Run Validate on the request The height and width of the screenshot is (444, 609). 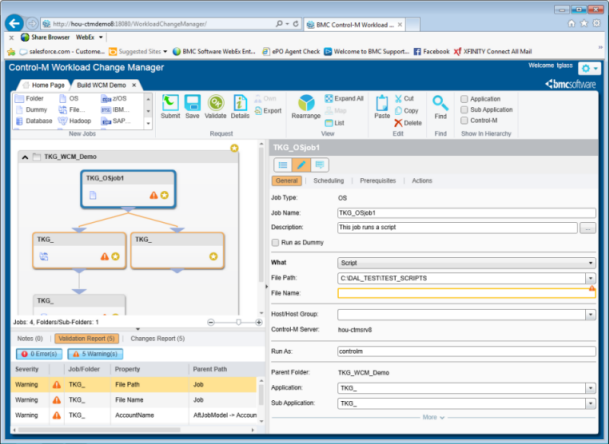tap(216, 106)
